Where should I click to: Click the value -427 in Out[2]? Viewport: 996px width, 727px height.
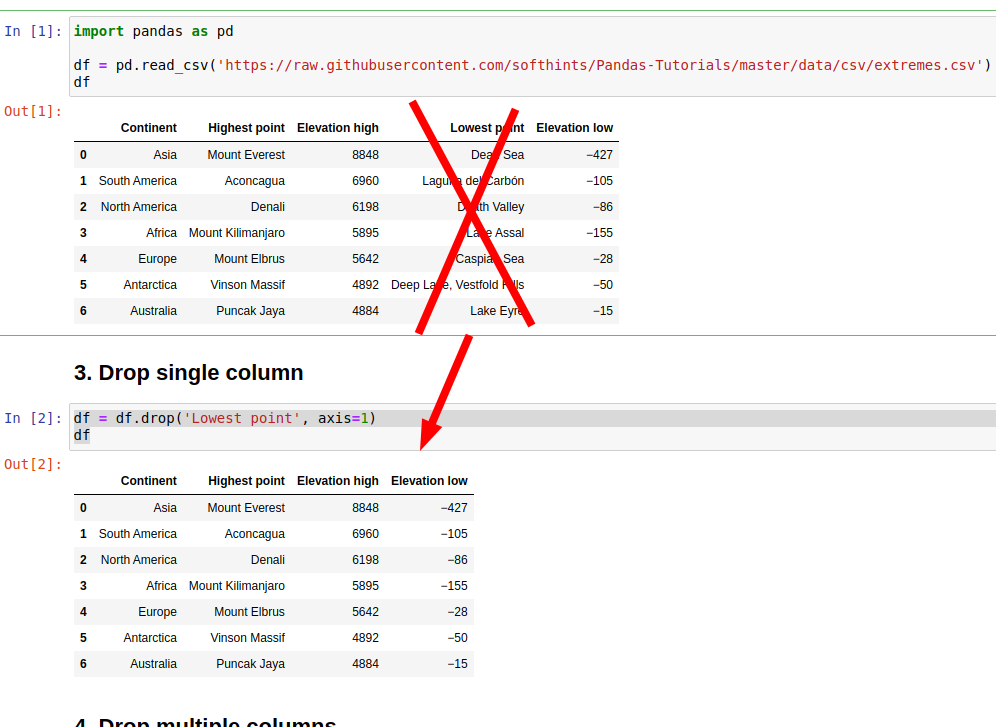456,507
